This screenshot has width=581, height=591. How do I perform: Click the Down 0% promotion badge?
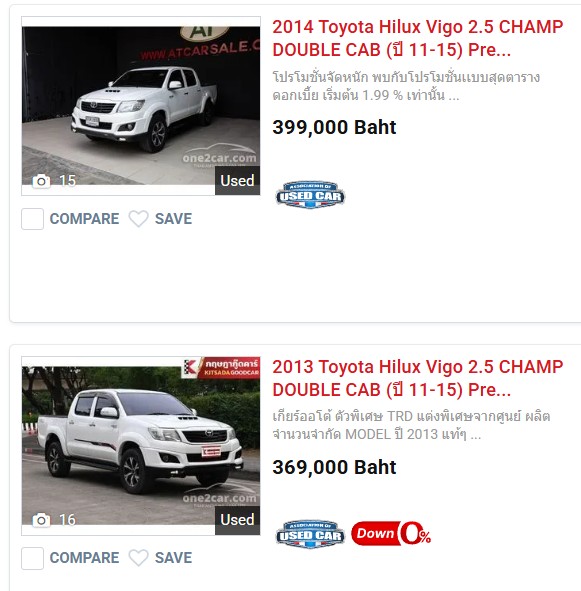click(x=391, y=534)
